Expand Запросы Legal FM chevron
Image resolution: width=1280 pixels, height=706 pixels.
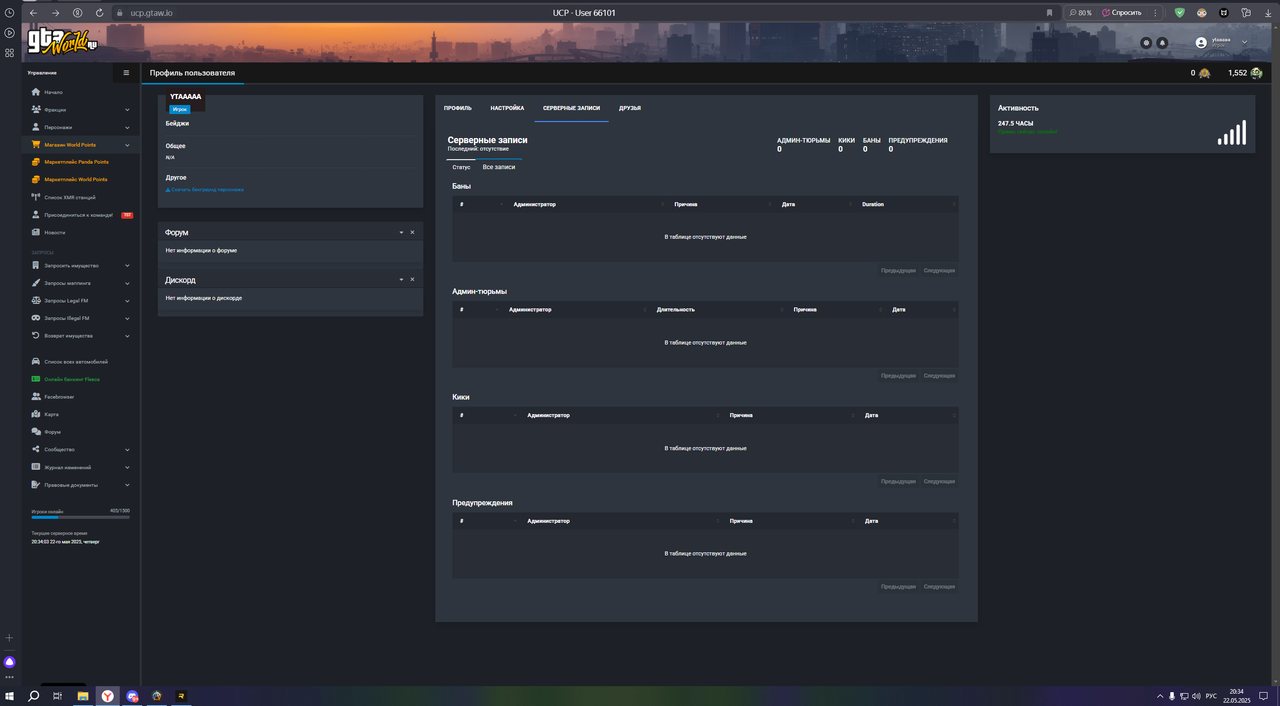pyautogui.click(x=127, y=301)
